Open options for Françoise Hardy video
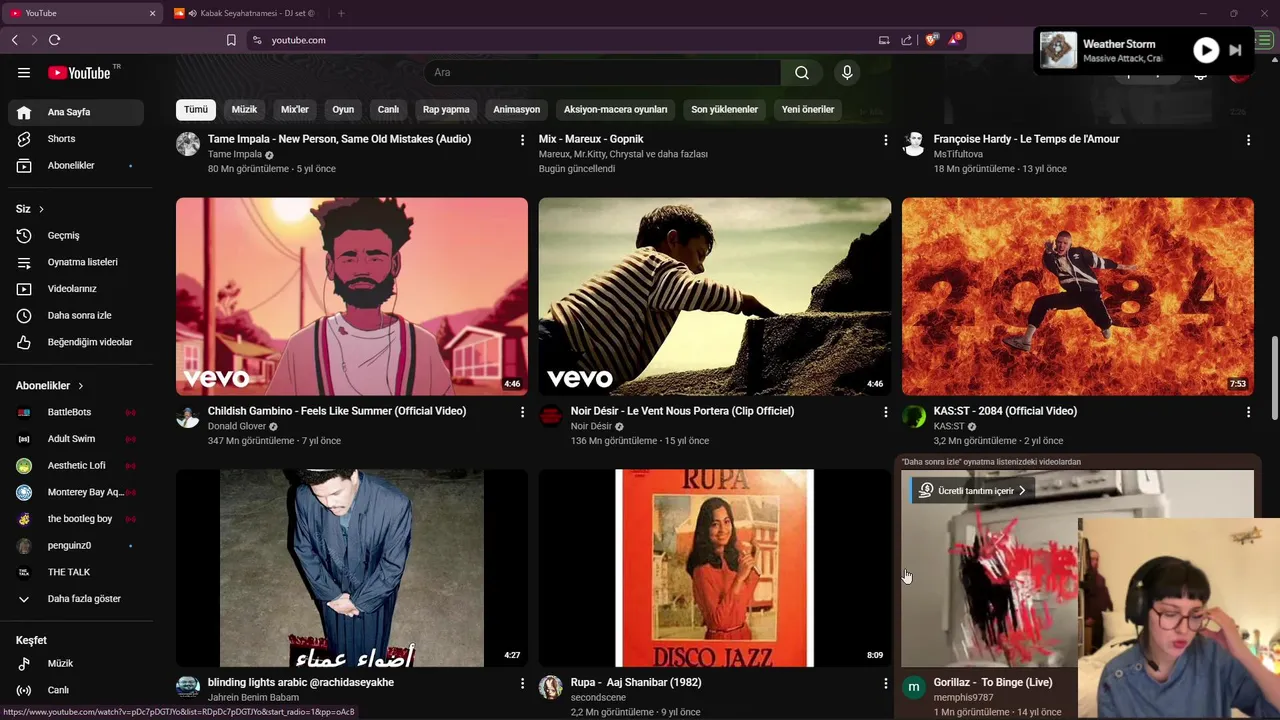The image size is (1280, 720). (x=1248, y=140)
